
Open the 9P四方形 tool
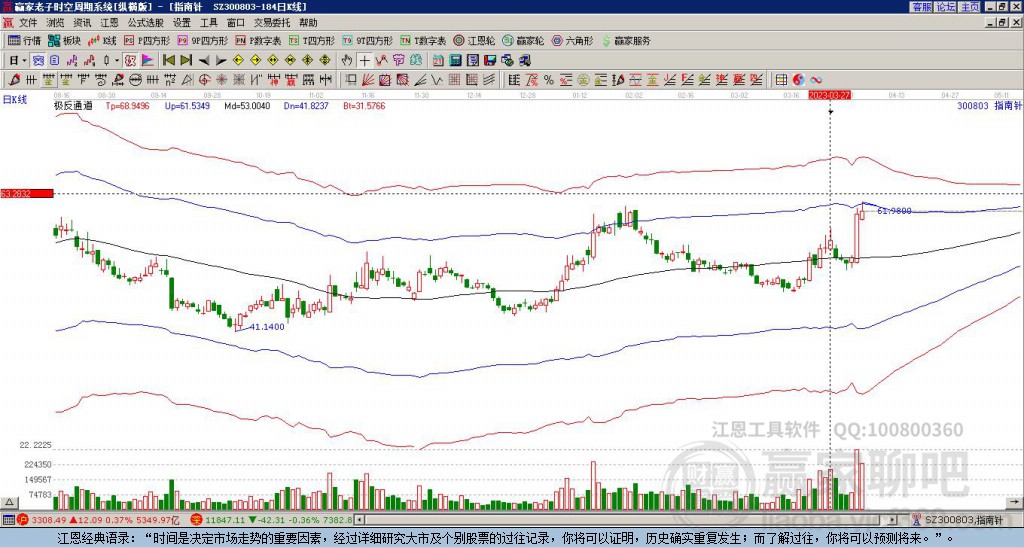pyautogui.click(x=202, y=40)
